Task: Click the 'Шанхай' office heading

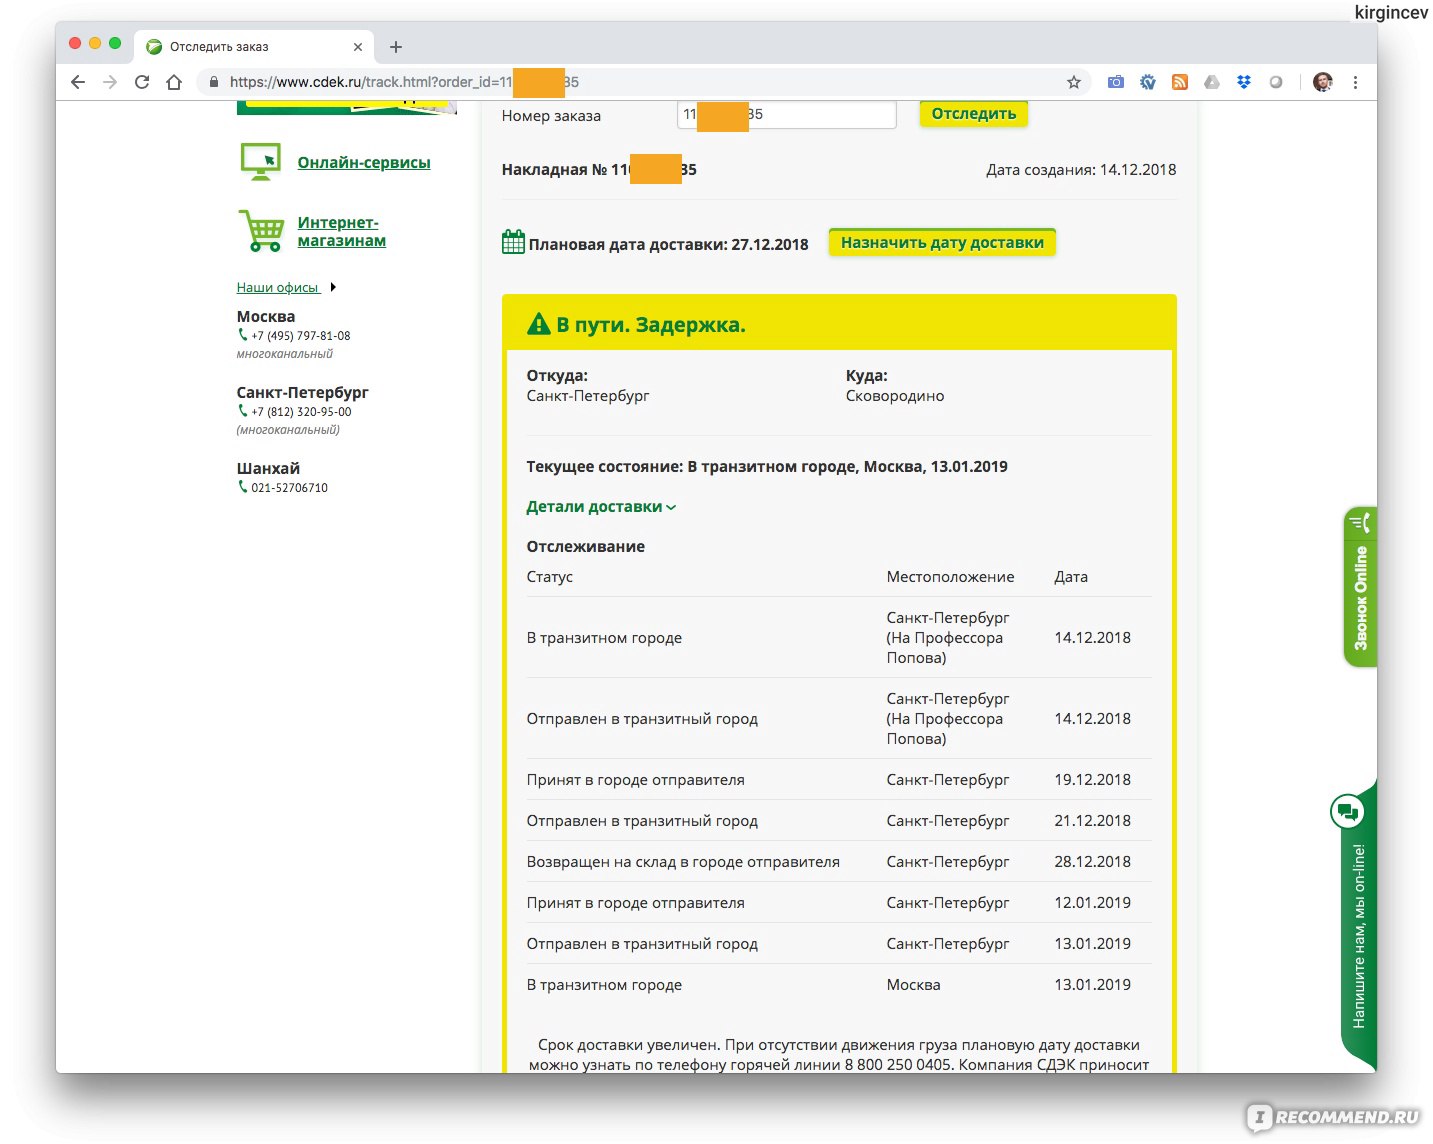Action: coord(268,468)
